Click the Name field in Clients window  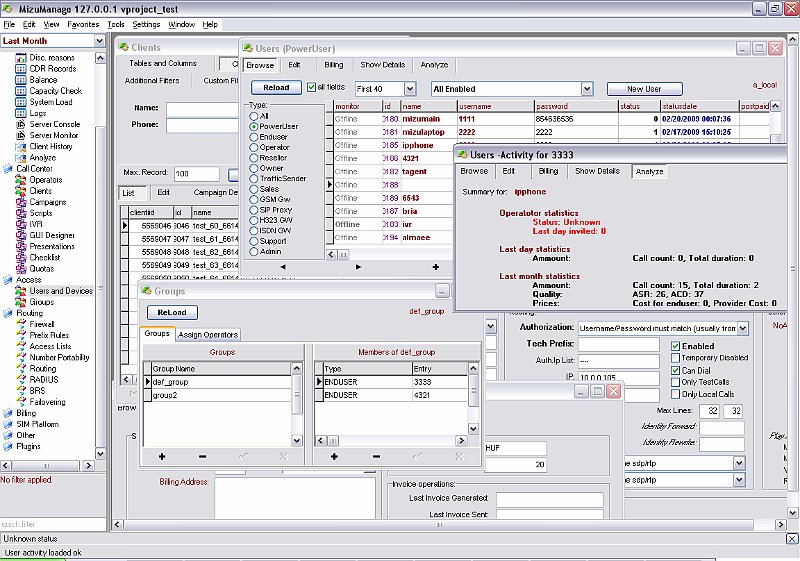tap(203, 109)
